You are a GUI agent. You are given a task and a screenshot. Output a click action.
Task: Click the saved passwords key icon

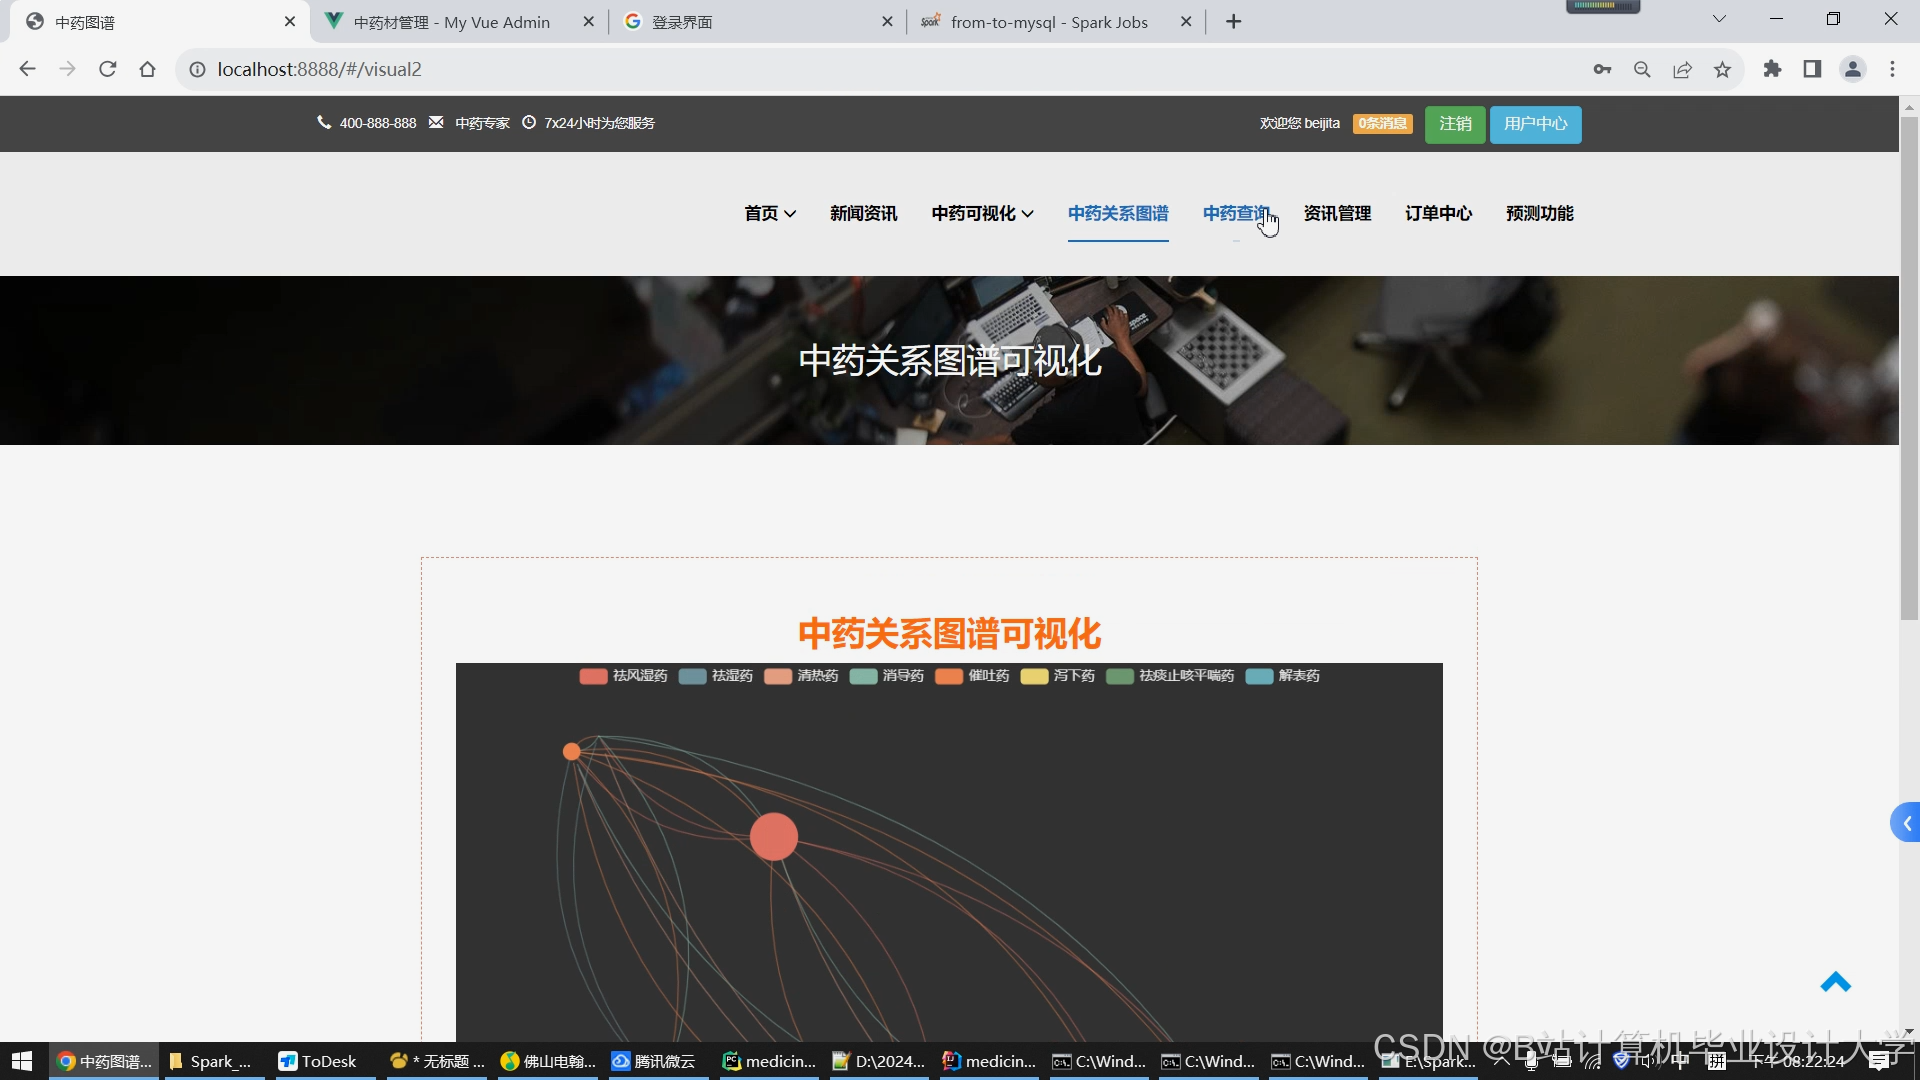pyautogui.click(x=1602, y=69)
